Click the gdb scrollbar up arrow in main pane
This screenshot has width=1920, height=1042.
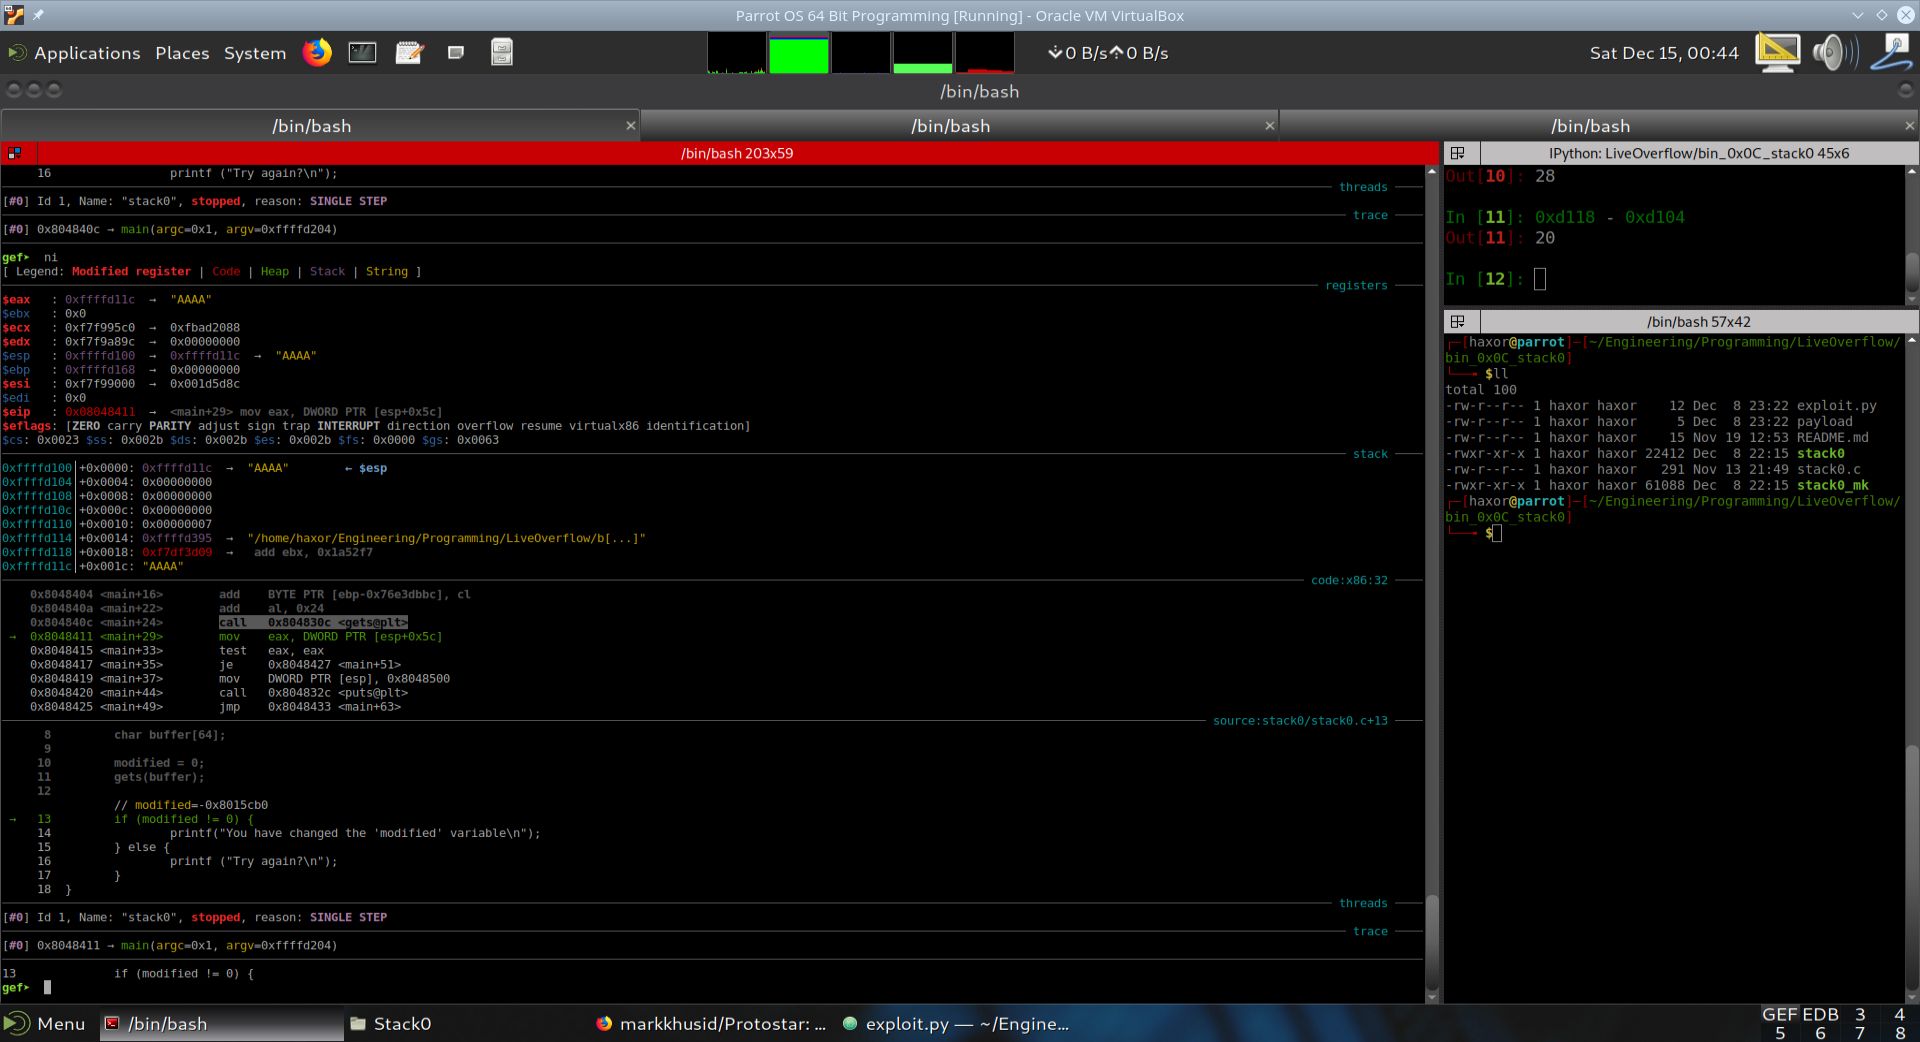coord(1431,172)
